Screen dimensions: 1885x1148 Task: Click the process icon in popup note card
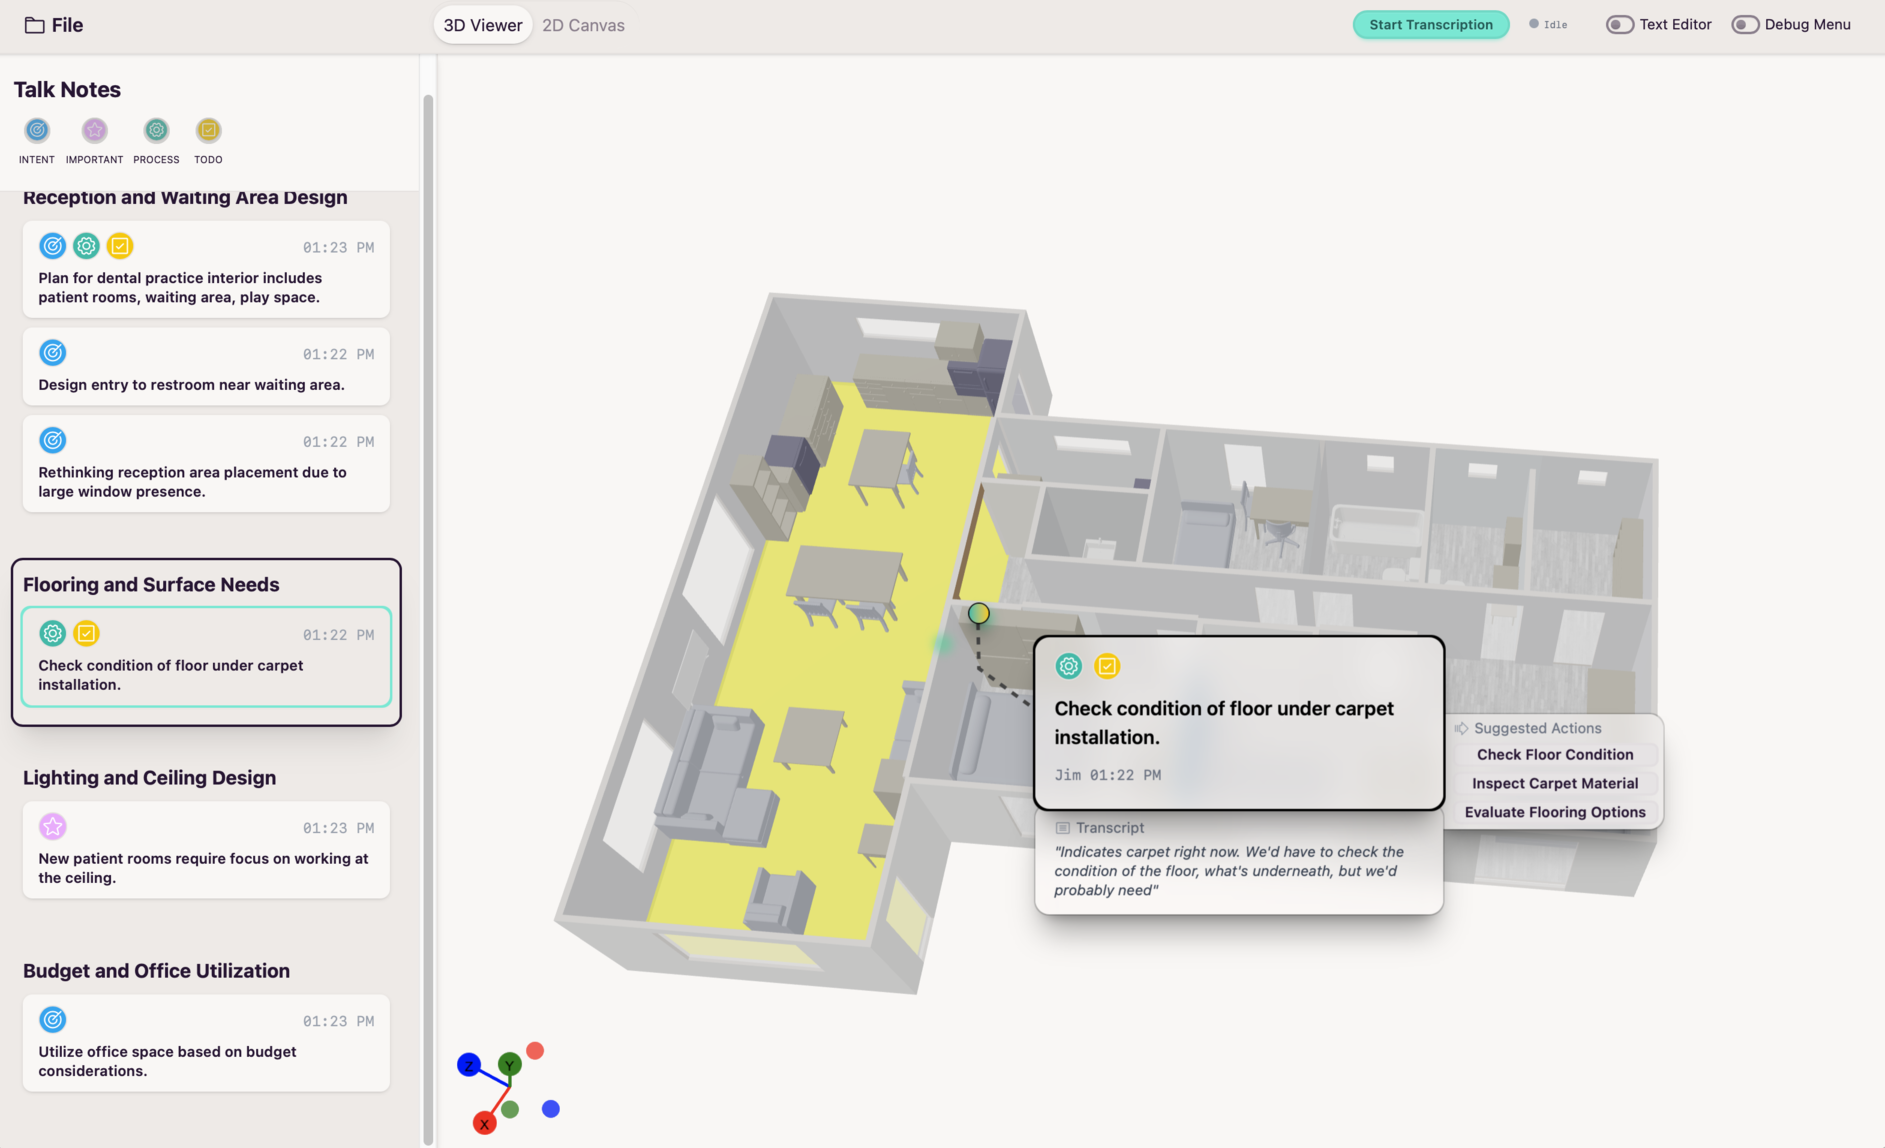coord(1068,666)
